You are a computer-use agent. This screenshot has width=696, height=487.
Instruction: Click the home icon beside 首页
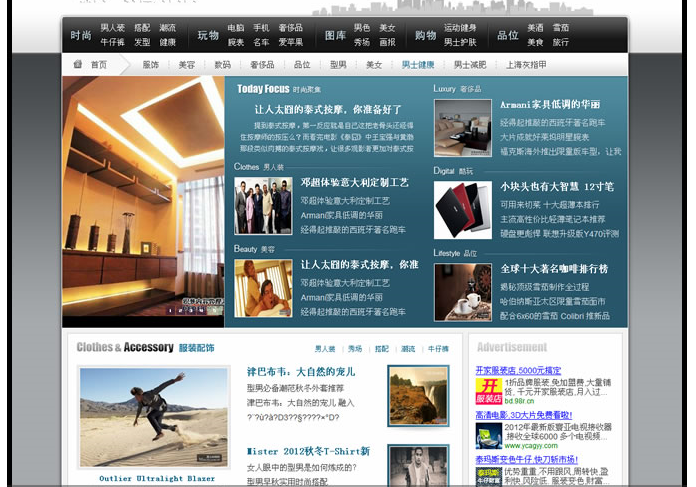[x=78, y=64]
